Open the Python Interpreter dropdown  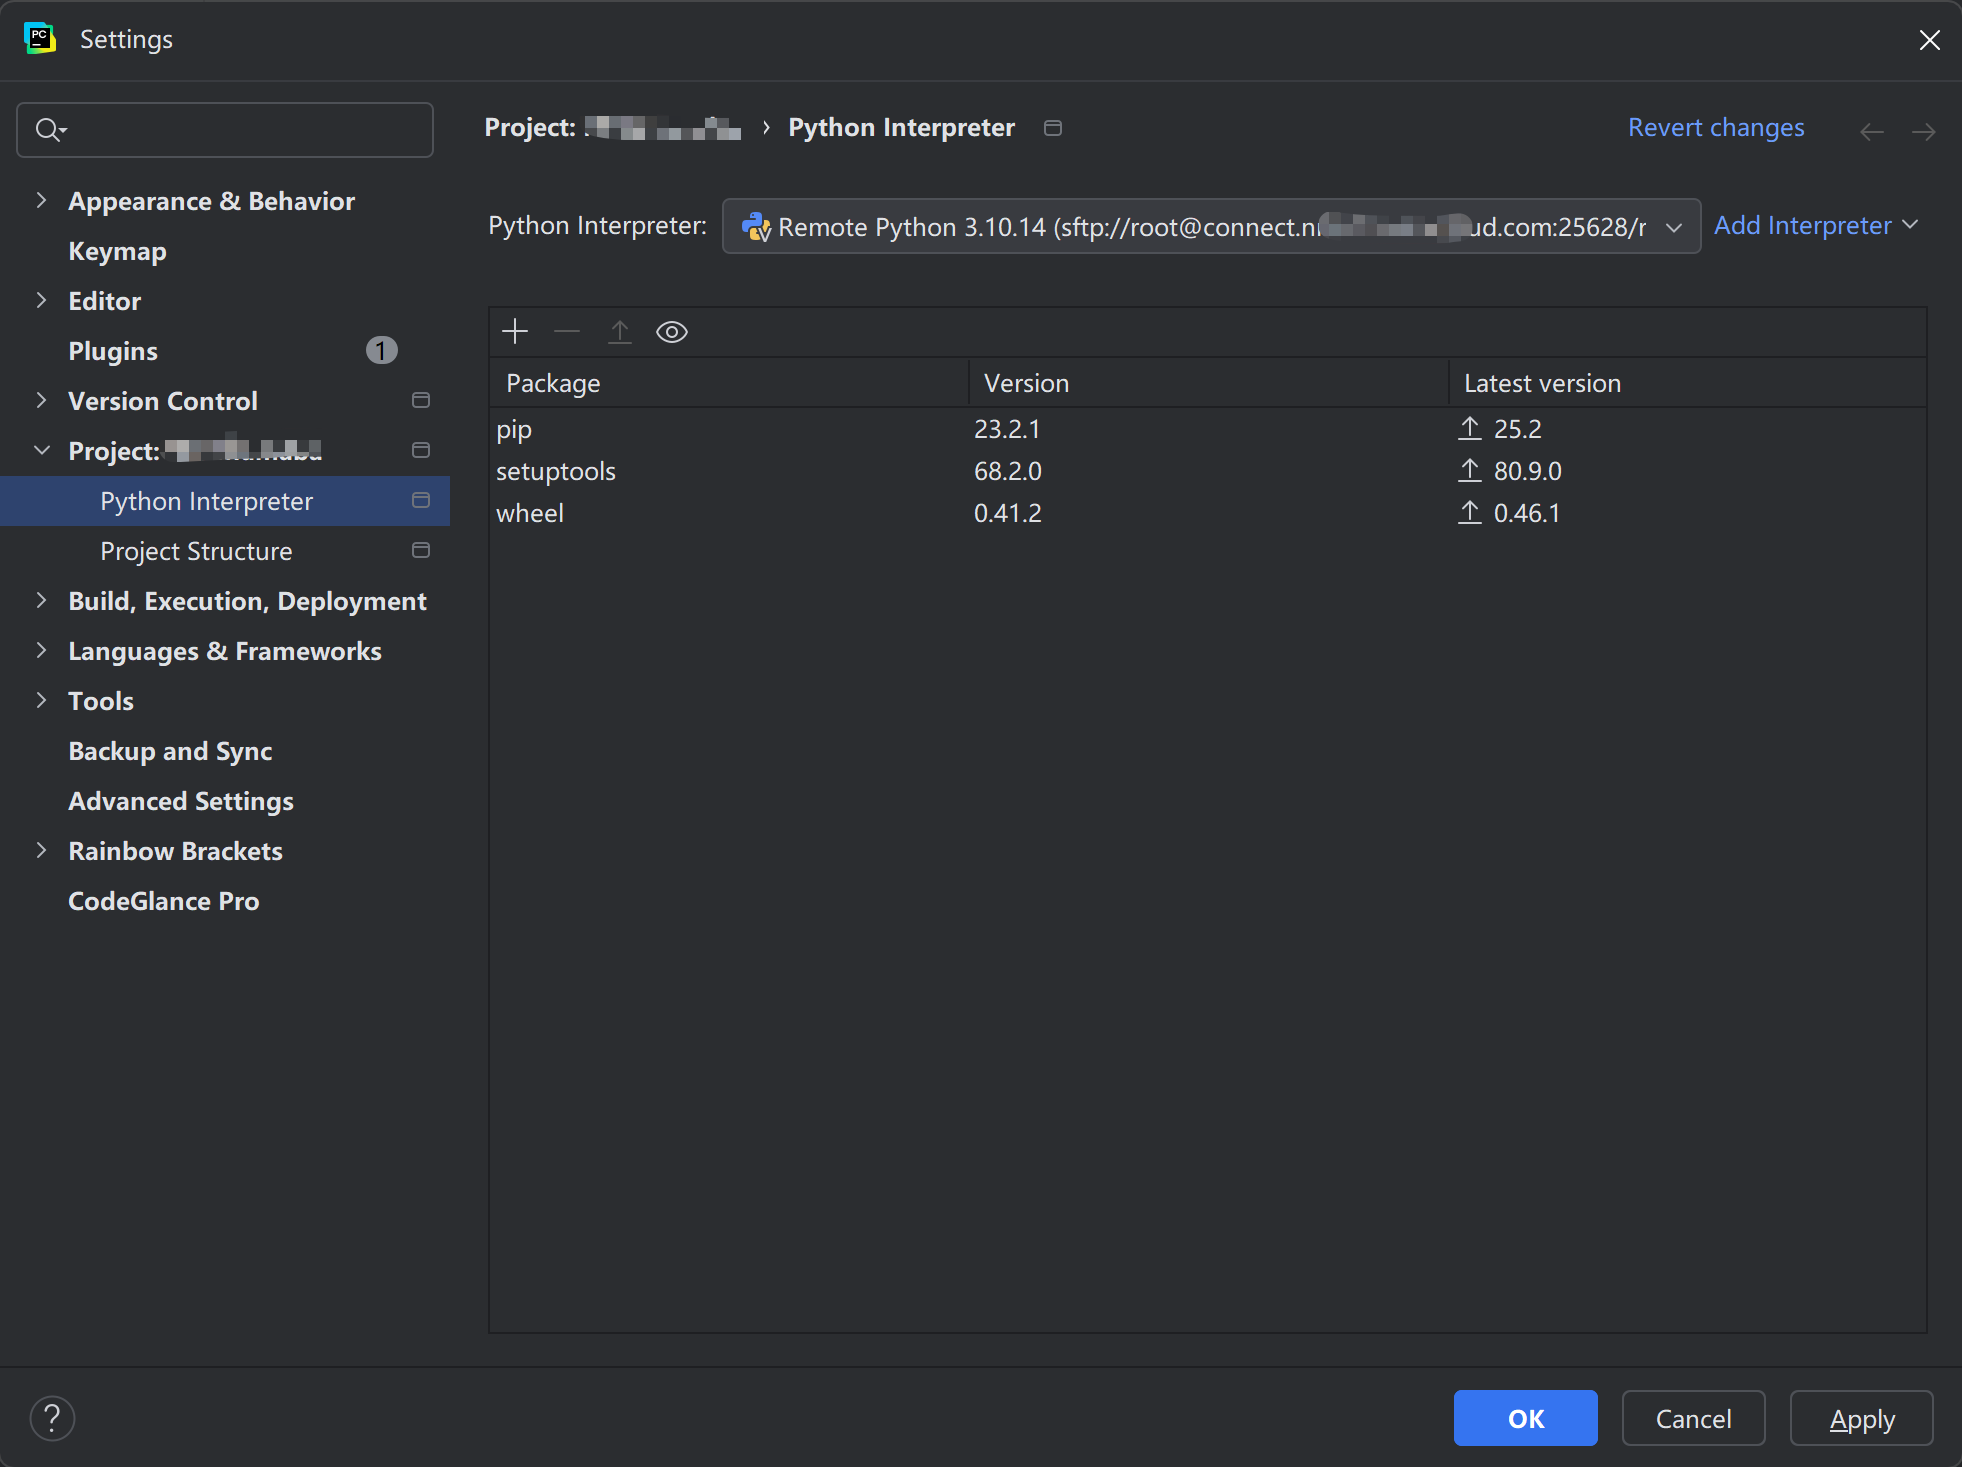[1211, 227]
